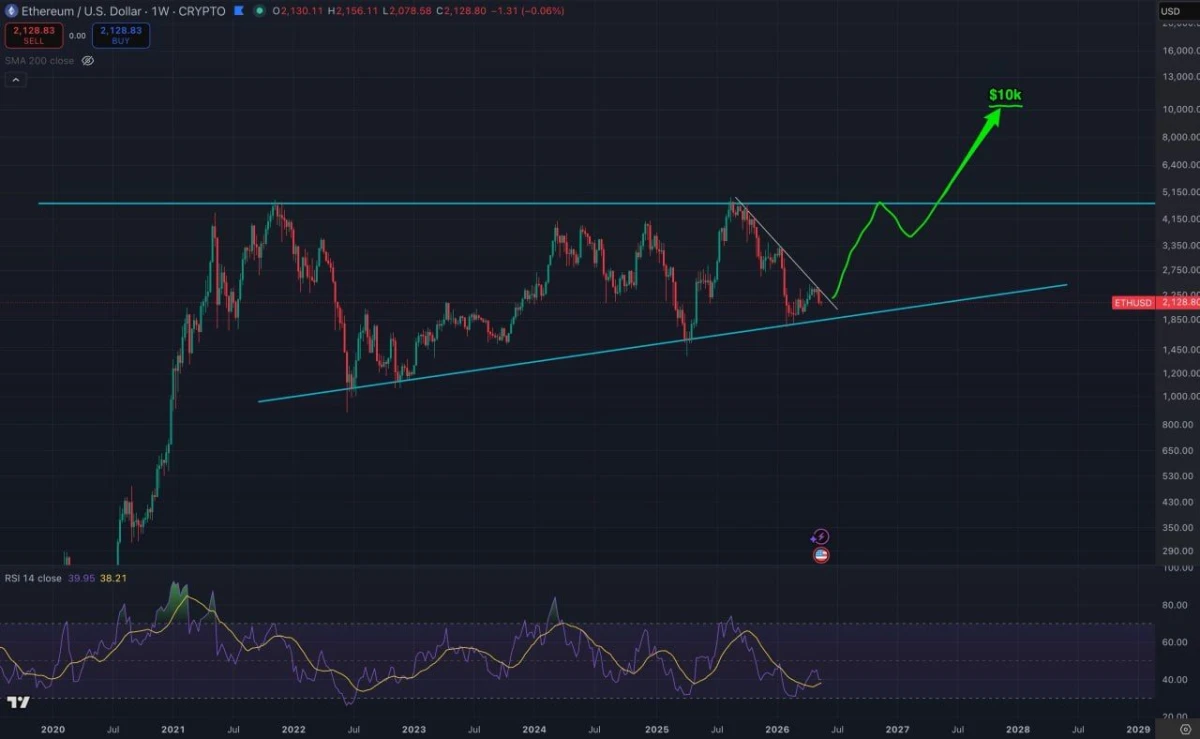This screenshot has width=1200, height=739.
Task: Select the SMA 200 close indicator legend
Action: (x=39, y=61)
